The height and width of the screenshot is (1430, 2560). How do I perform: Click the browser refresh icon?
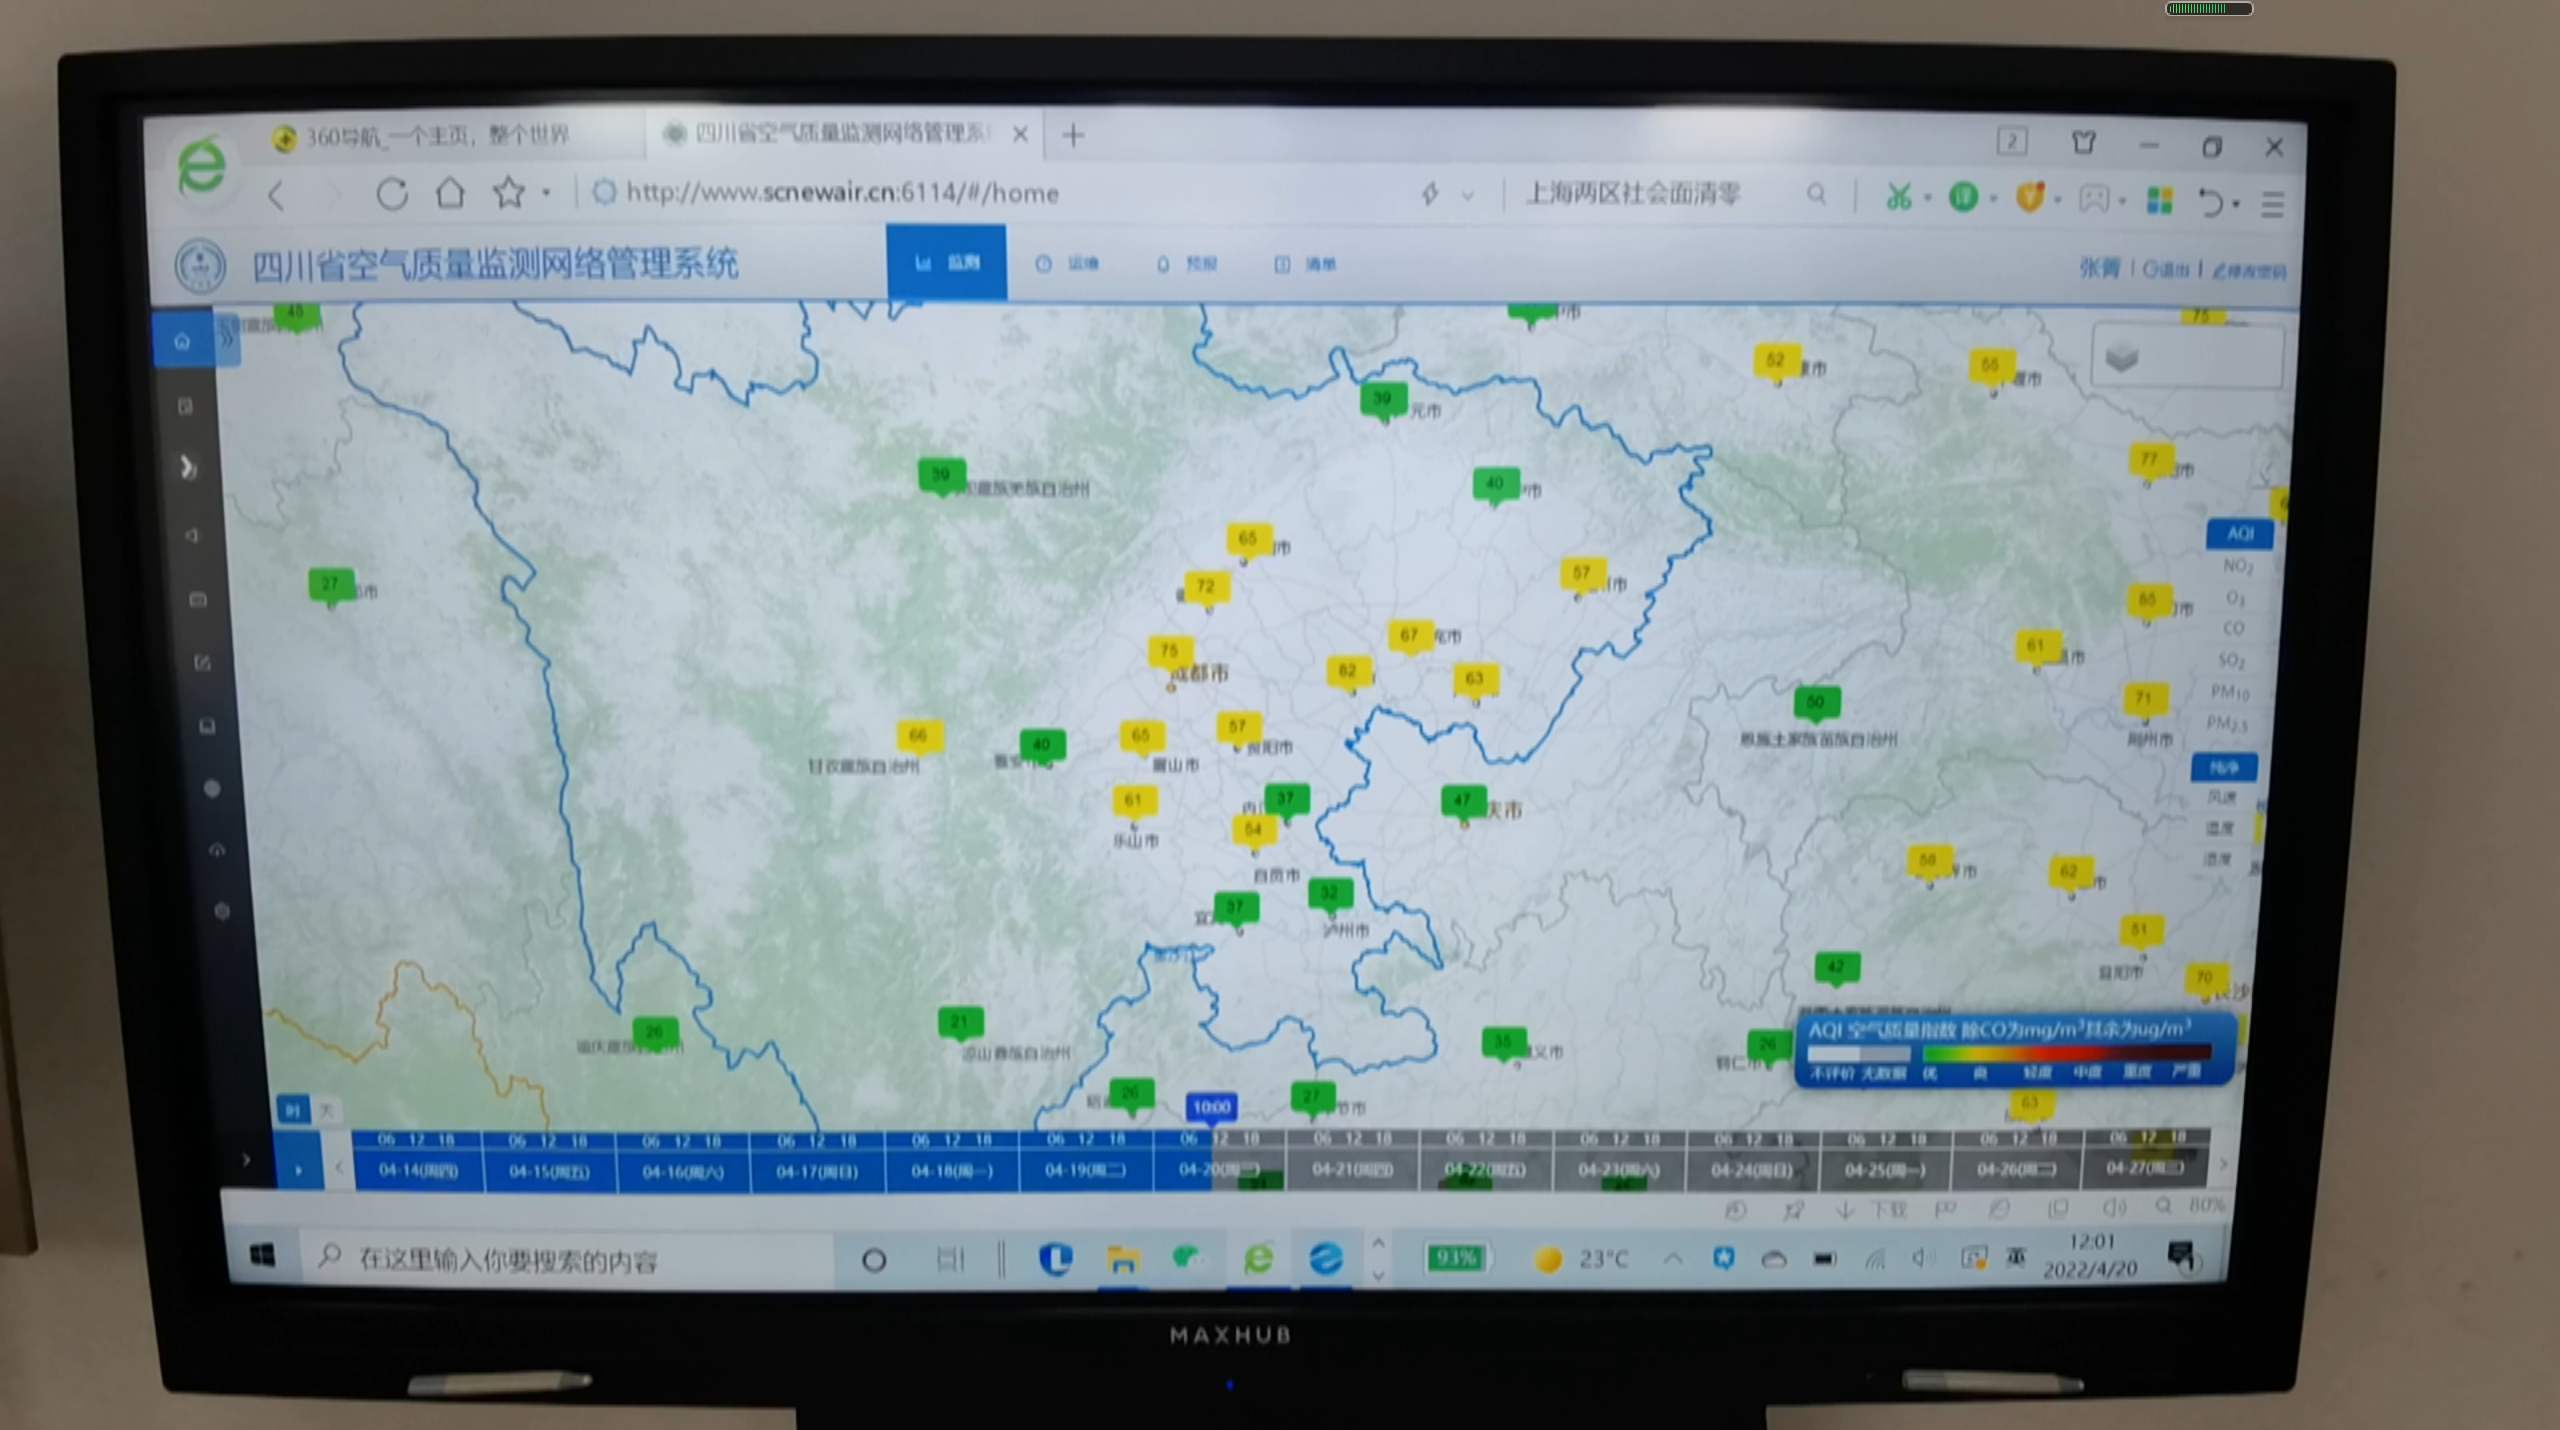(x=391, y=193)
